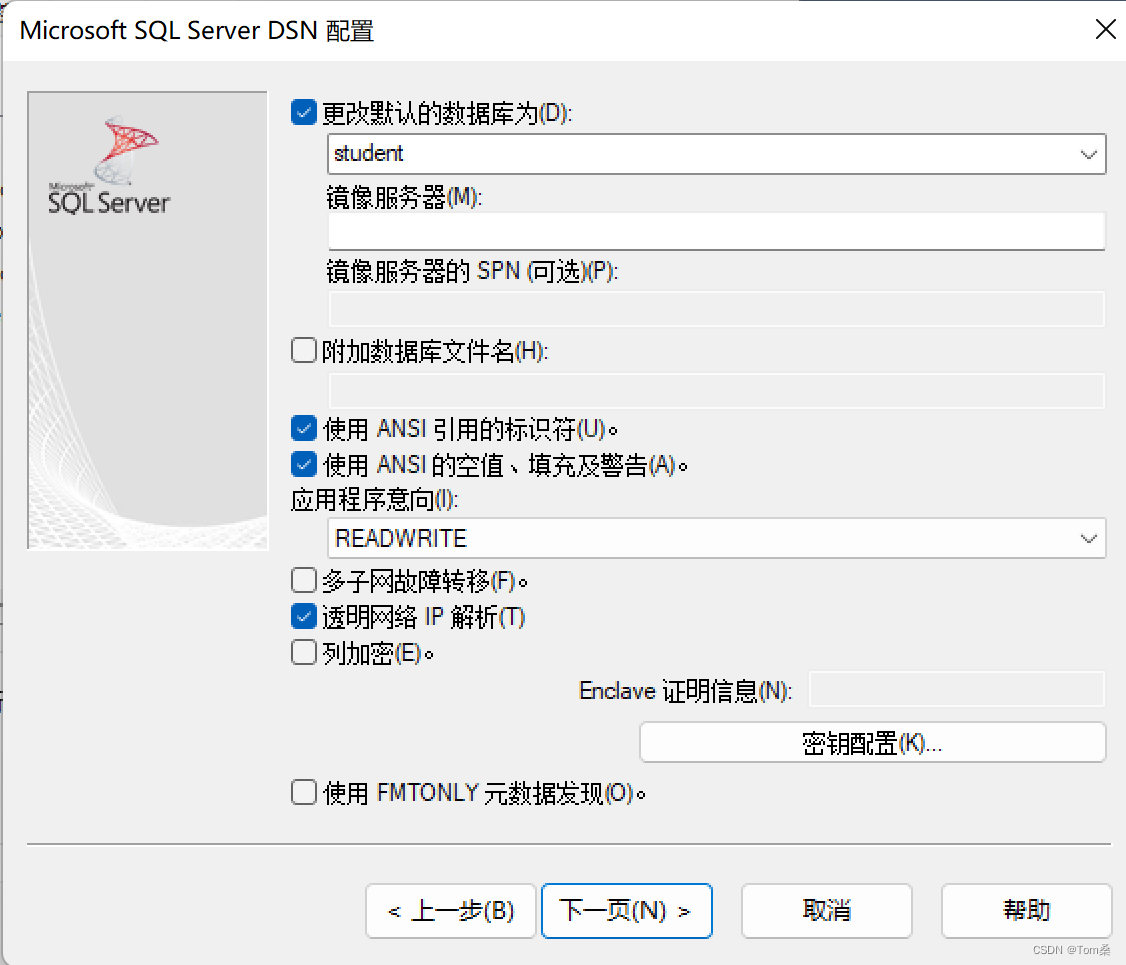The width and height of the screenshot is (1126, 965).
Task: Click the attach database filename text box
Action: [716, 391]
